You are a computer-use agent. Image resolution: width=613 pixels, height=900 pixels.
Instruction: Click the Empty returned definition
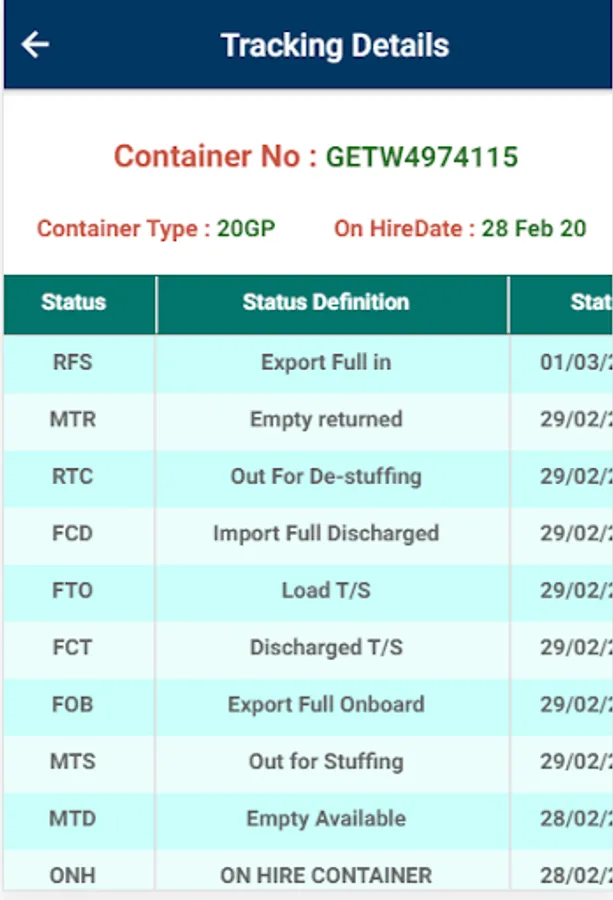326,420
